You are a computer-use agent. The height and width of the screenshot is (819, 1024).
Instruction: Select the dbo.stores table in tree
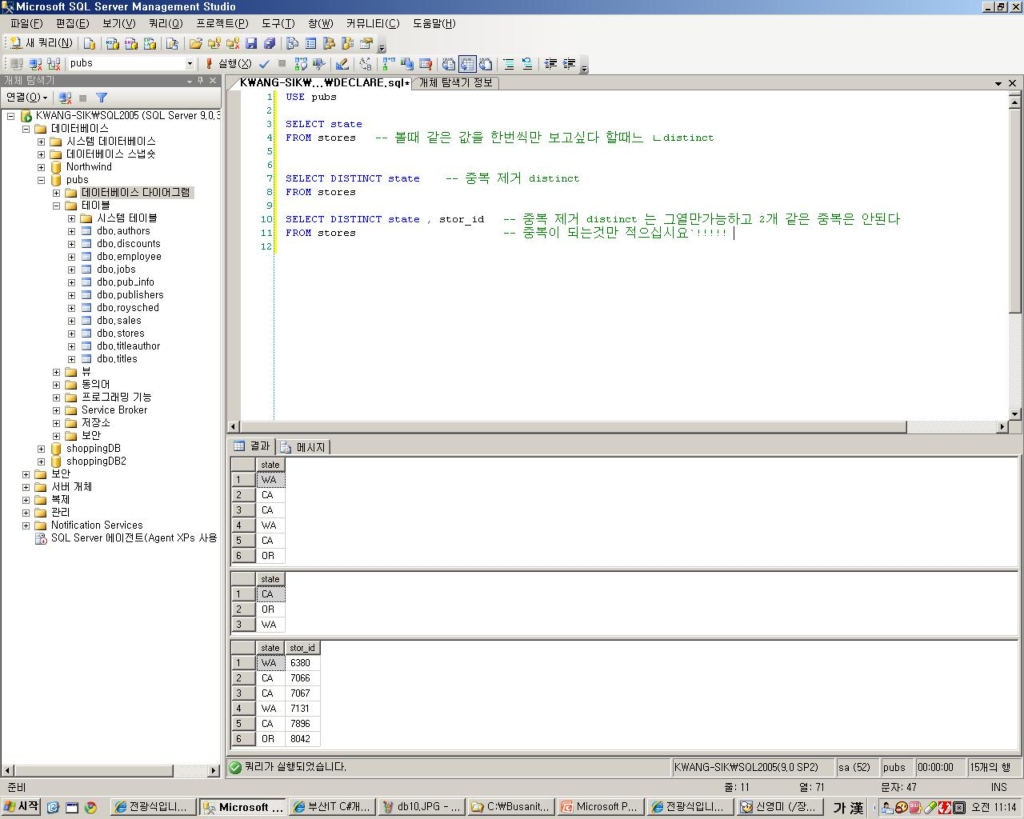120,333
